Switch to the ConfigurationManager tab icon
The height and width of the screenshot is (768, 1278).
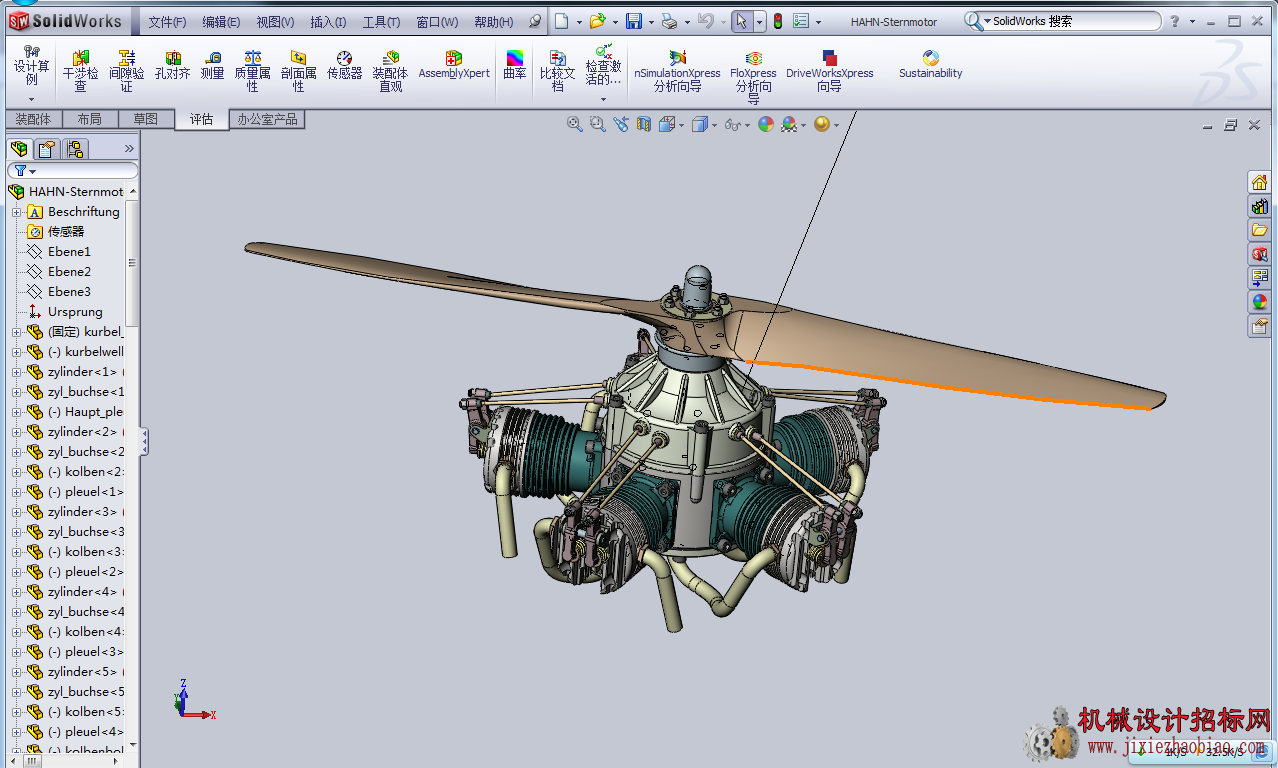75,149
